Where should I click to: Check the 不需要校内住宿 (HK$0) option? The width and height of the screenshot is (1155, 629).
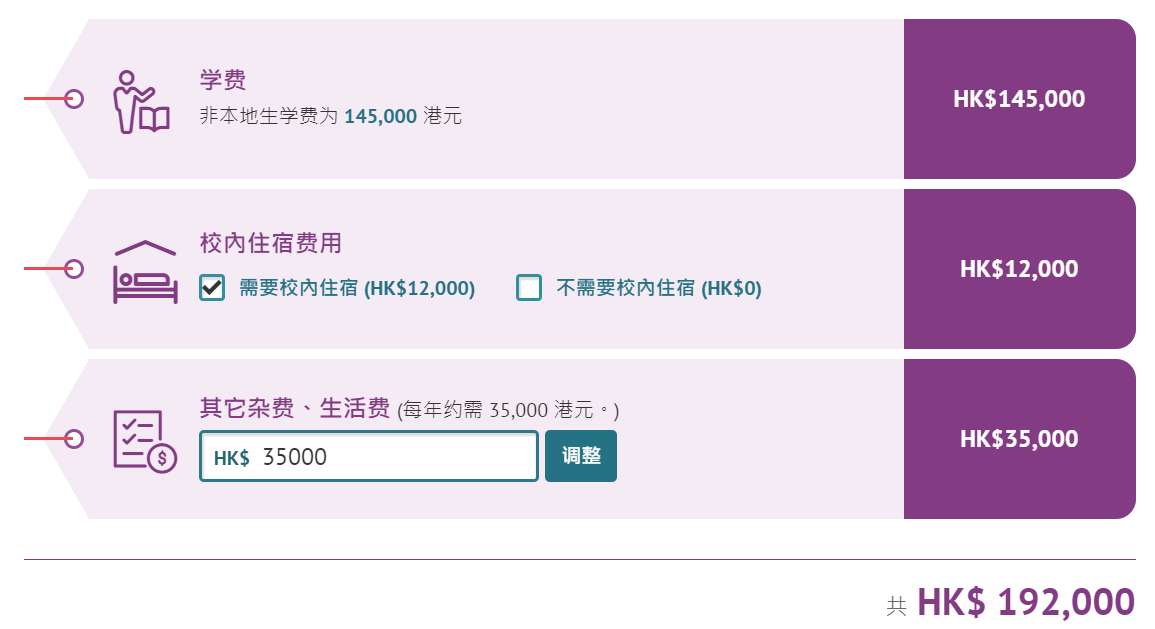coord(529,289)
